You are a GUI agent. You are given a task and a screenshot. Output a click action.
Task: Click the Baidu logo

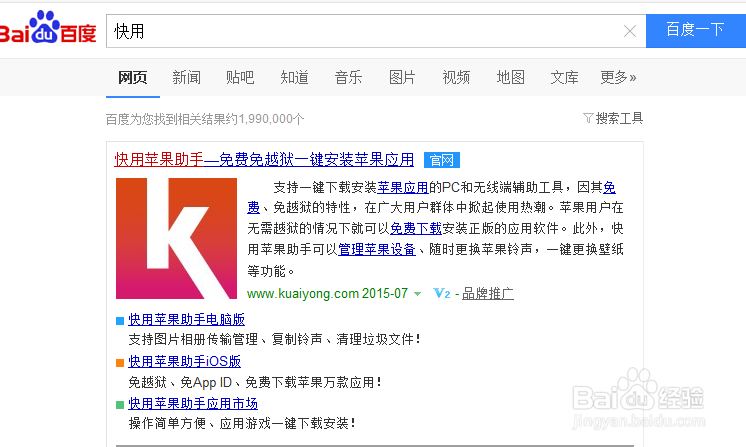(x=48, y=28)
